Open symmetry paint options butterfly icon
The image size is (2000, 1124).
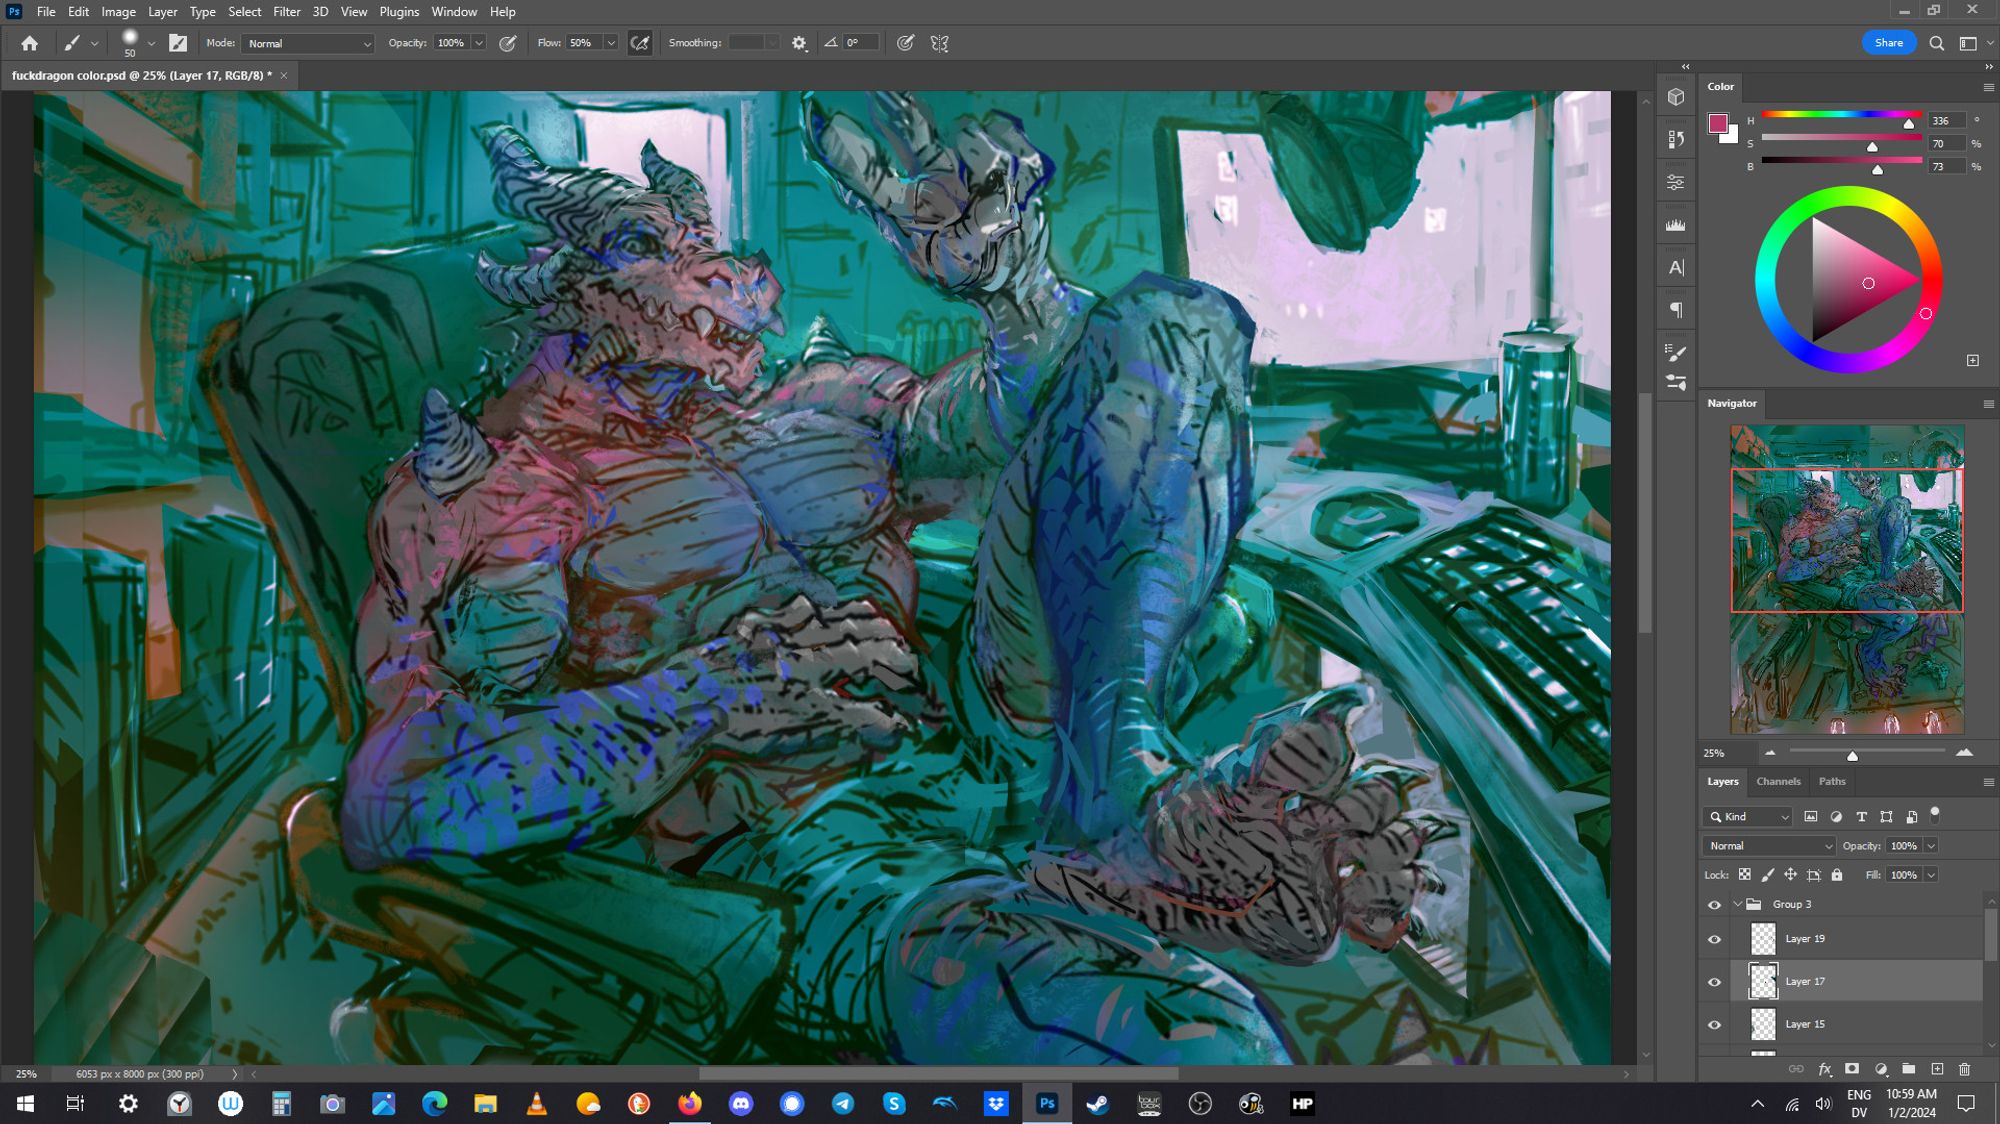939,43
